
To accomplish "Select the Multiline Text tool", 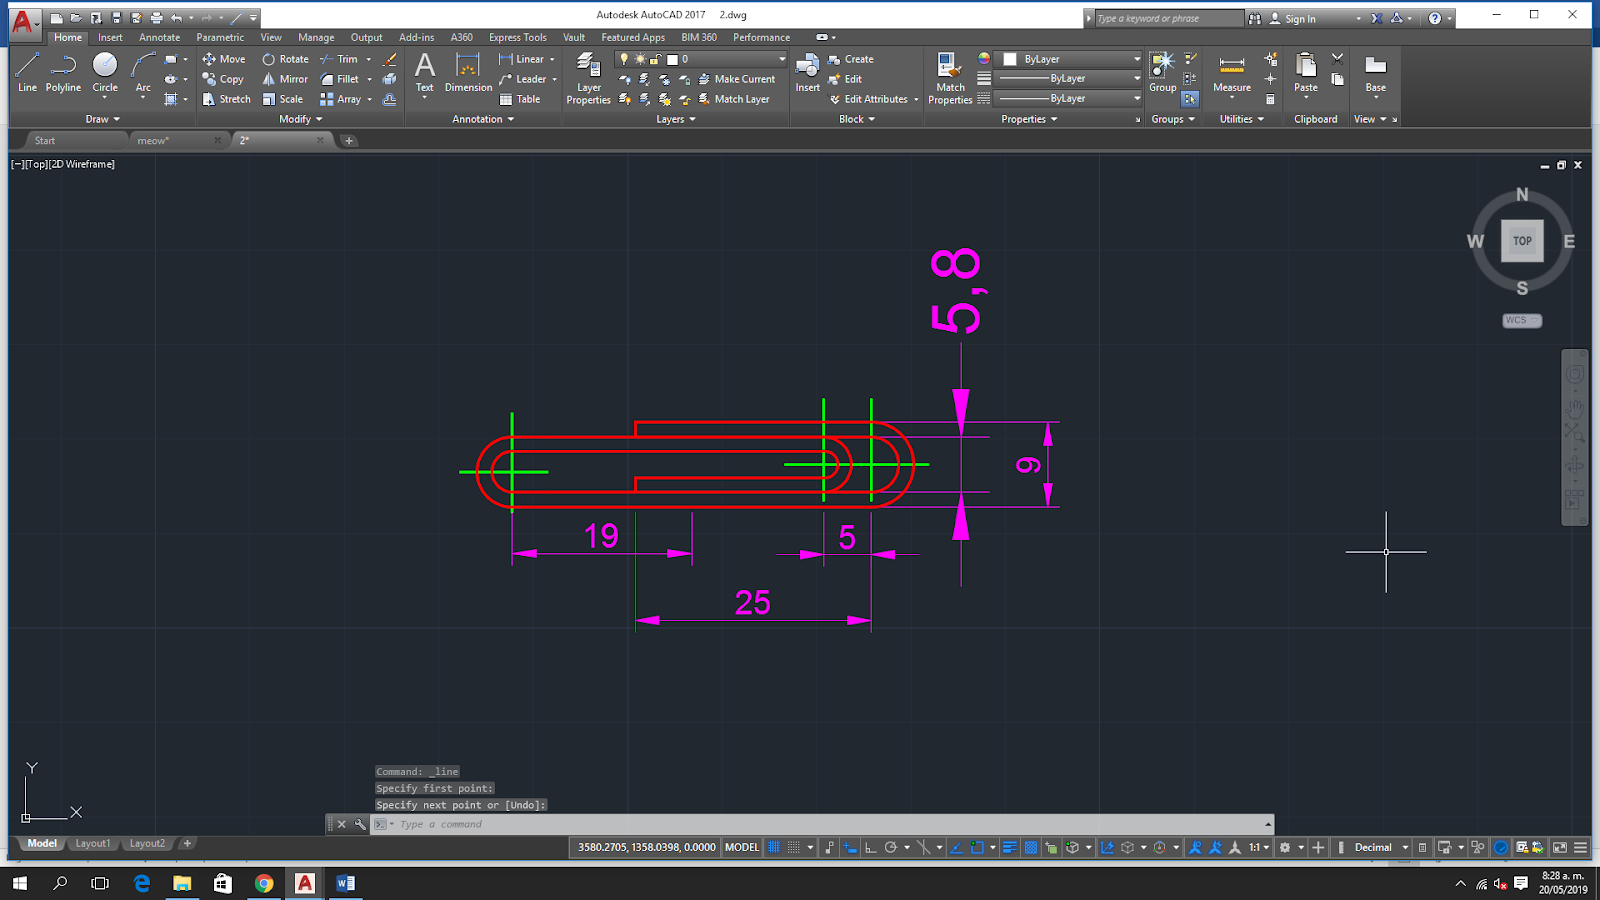I will (x=424, y=68).
